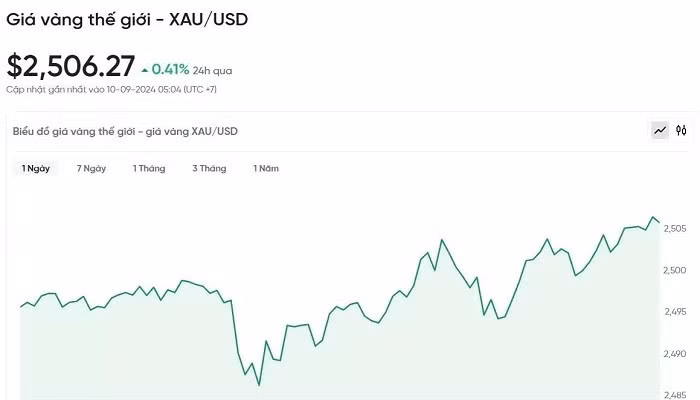
Task: Show the 1 Tháng price range
Action: coord(149,168)
